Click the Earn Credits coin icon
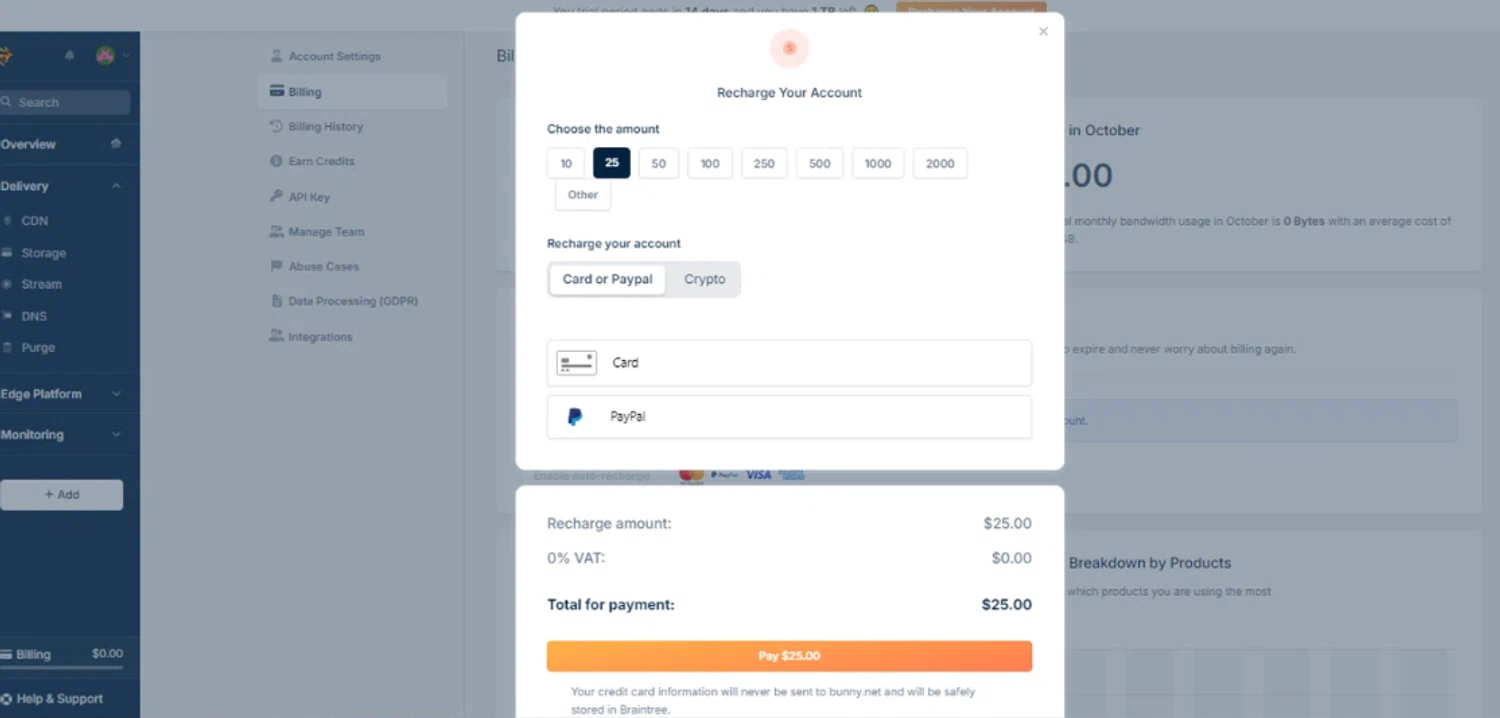 click(277, 161)
